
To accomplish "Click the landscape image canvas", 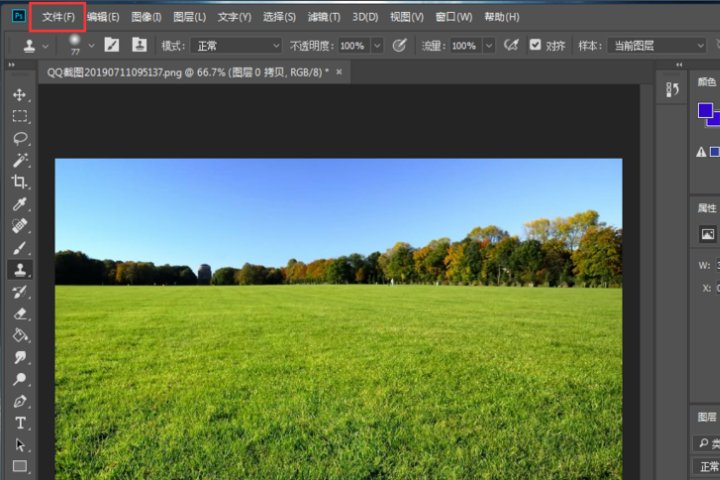I will click(338, 319).
